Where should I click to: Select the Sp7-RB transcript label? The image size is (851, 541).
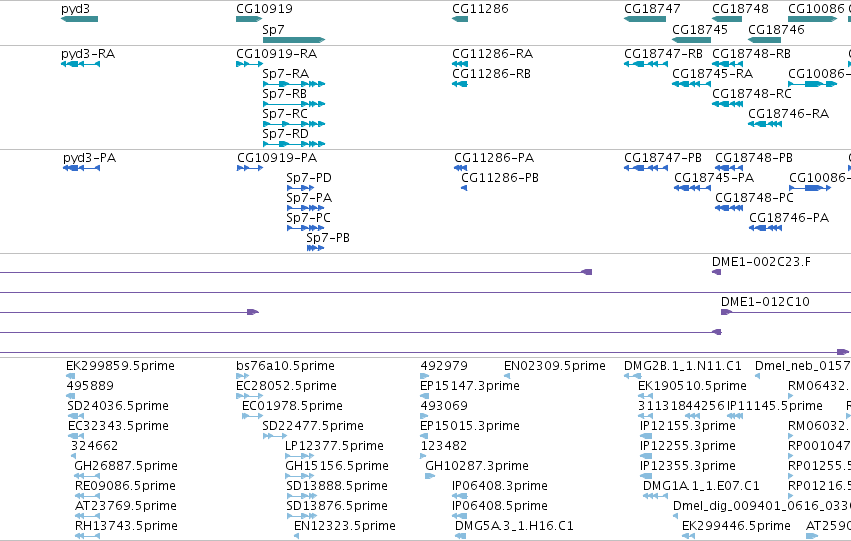click(284, 94)
